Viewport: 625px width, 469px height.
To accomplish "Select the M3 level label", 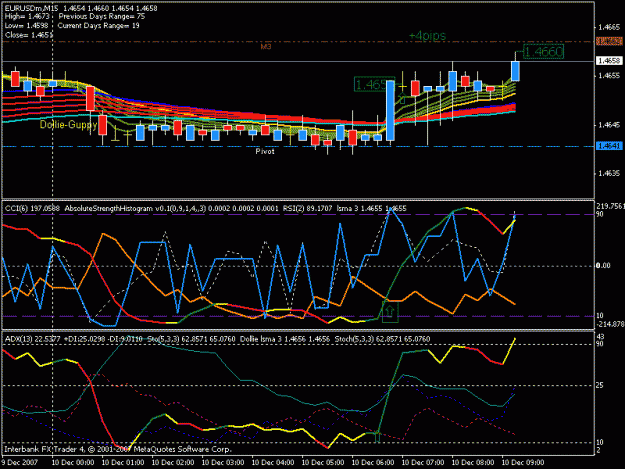I will (x=266, y=47).
